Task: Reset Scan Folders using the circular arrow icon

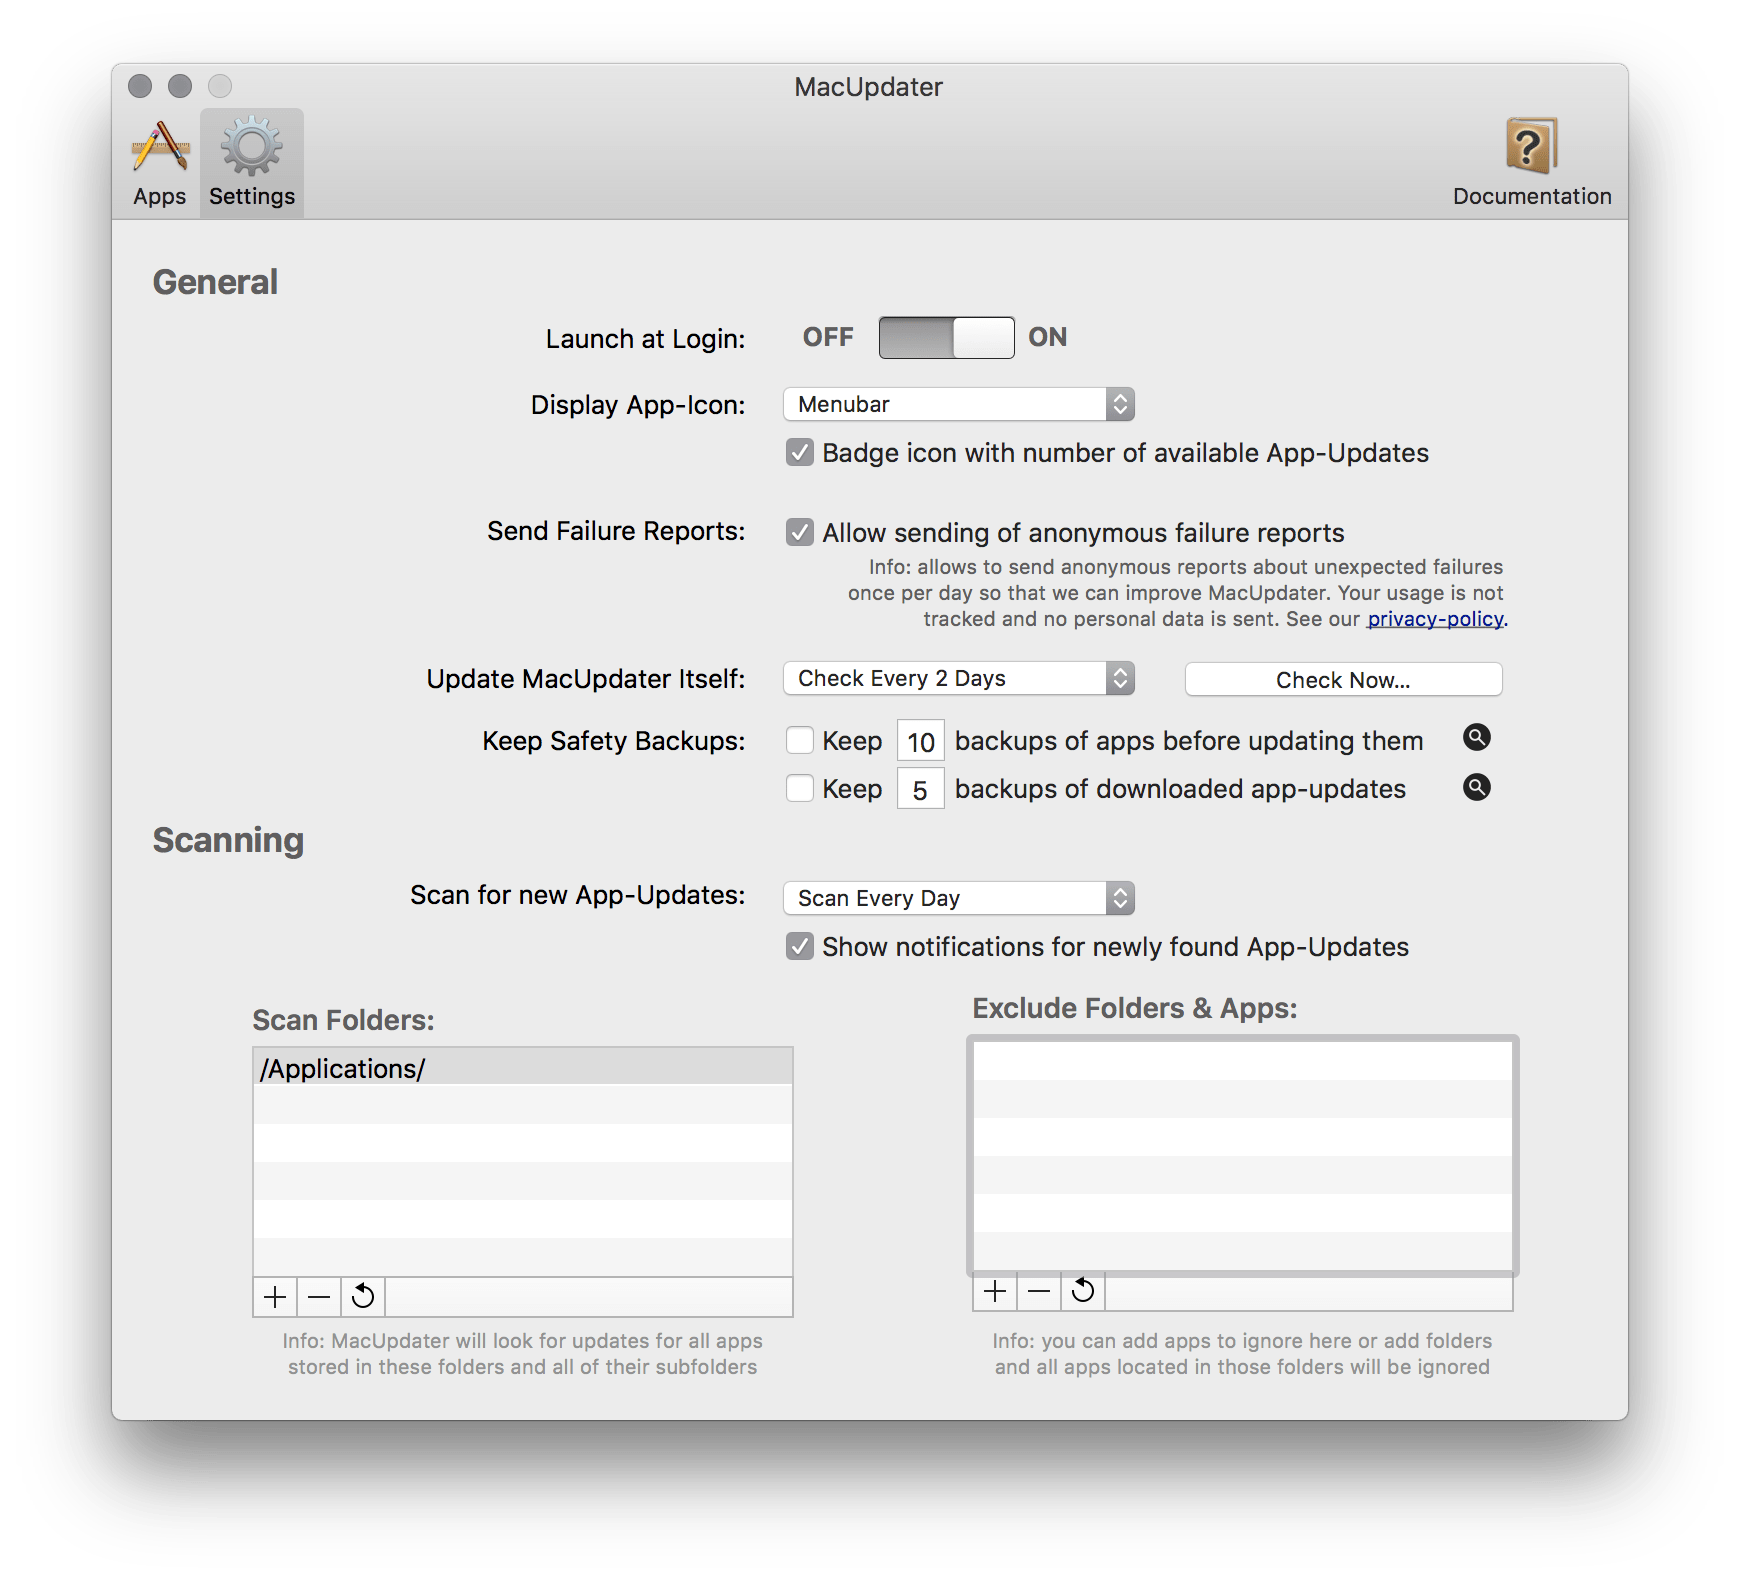Action: tap(362, 1295)
